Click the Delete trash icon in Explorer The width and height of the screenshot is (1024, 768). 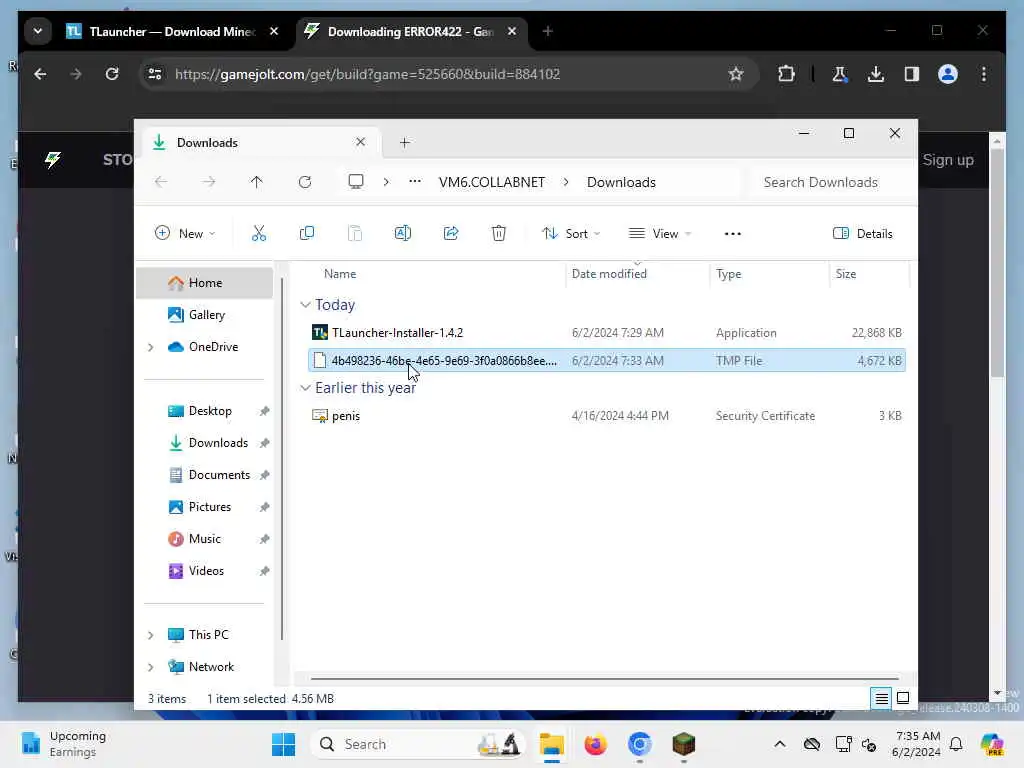[x=499, y=233]
